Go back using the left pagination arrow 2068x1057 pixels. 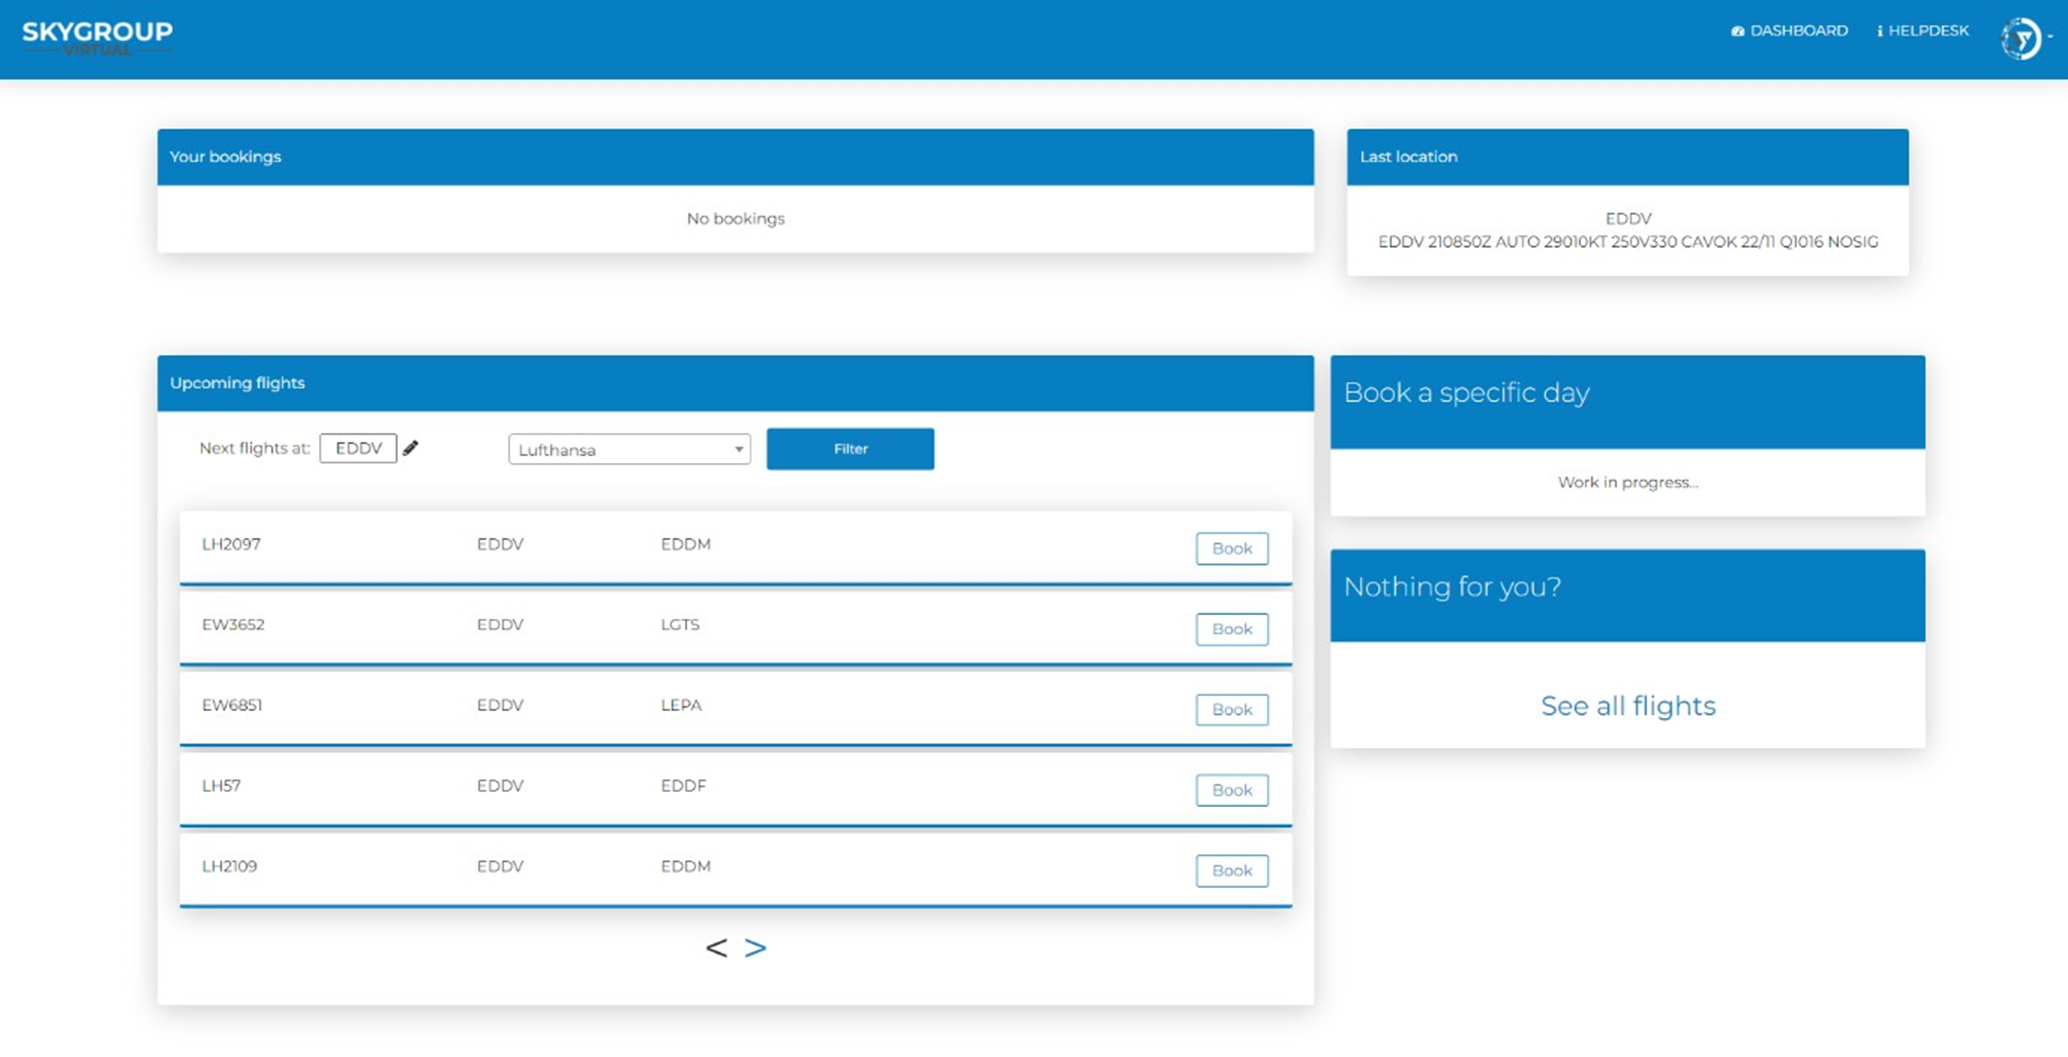(x=716, y=948)
